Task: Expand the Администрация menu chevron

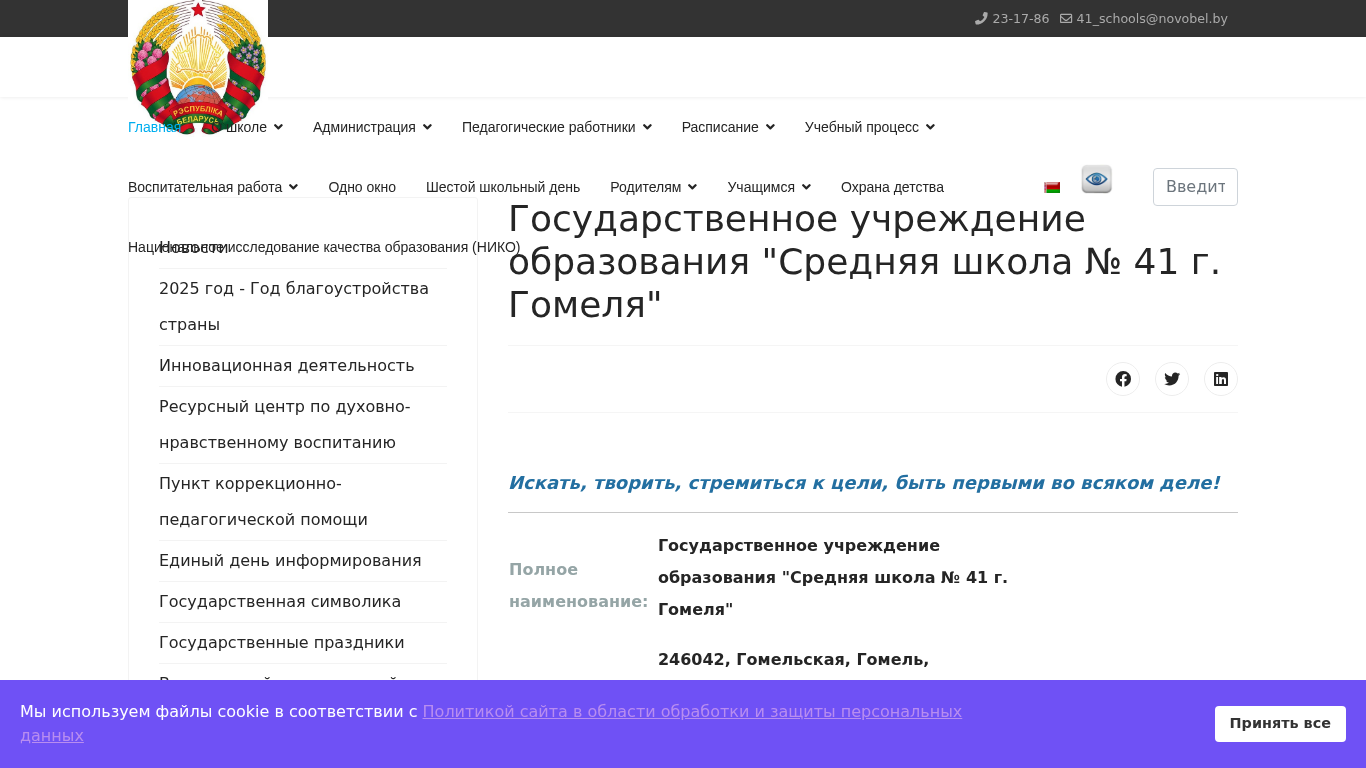Action: (x=427, y=127)
